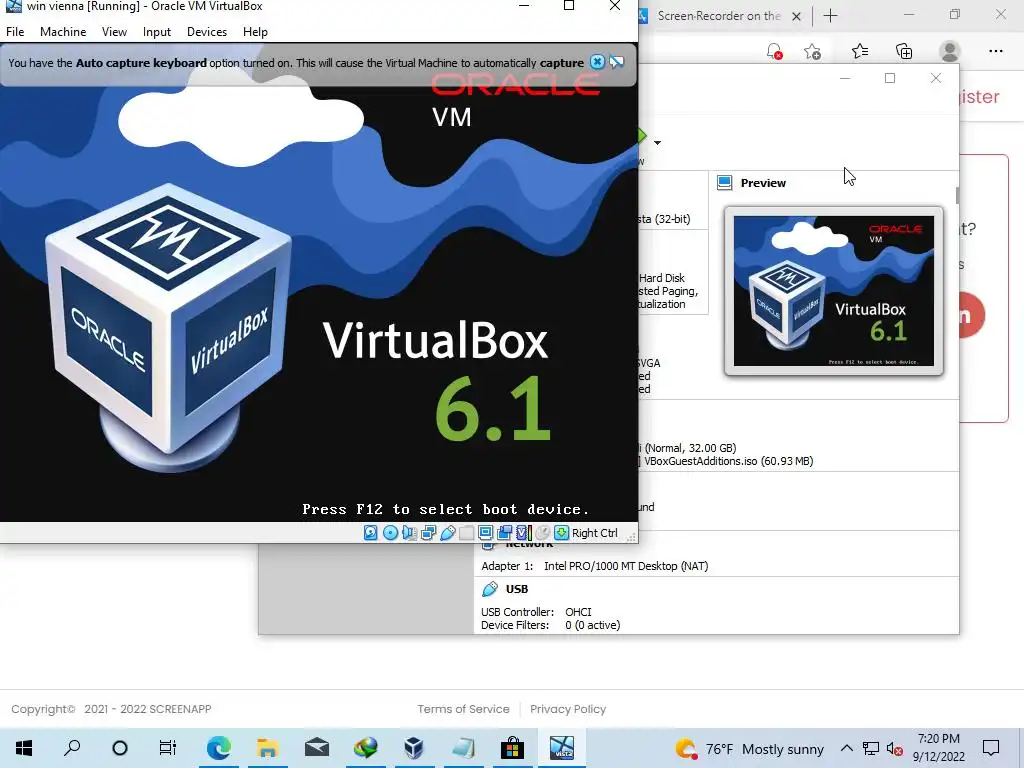1024x768 pixels.
Task: Click the mouse integration status icon
Action: click(x=542, y=533)
